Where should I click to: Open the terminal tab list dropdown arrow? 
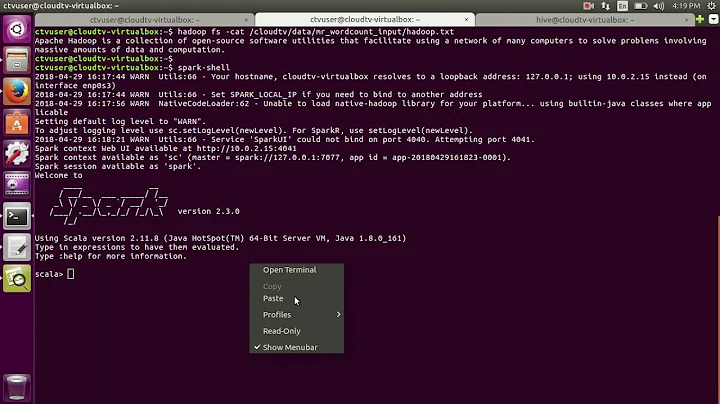click(713, 19)
